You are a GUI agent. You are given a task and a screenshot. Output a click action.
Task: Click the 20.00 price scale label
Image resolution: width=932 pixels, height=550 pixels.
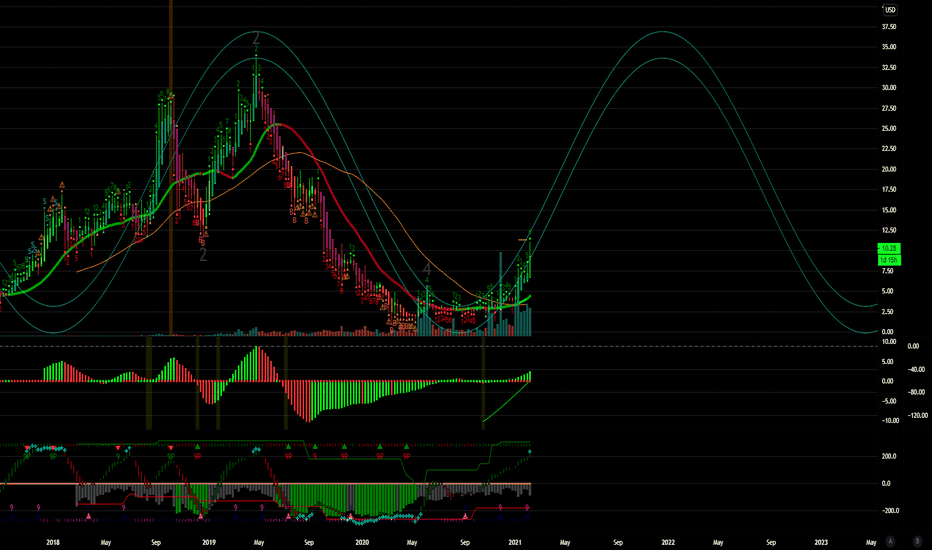click(x=889, y=169)
